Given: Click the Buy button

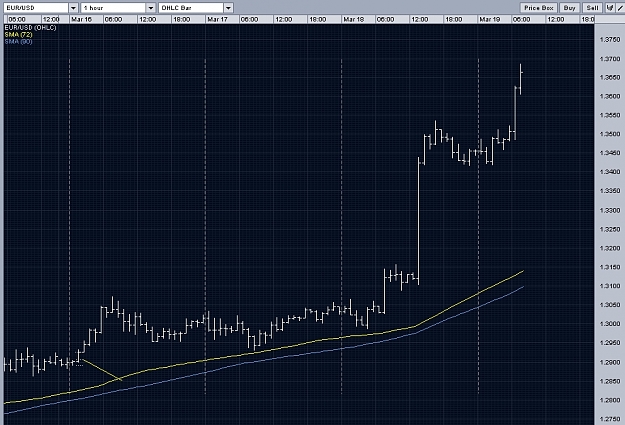Looking at the screenshot, I should pyautogui.click(x=569, y=8).
